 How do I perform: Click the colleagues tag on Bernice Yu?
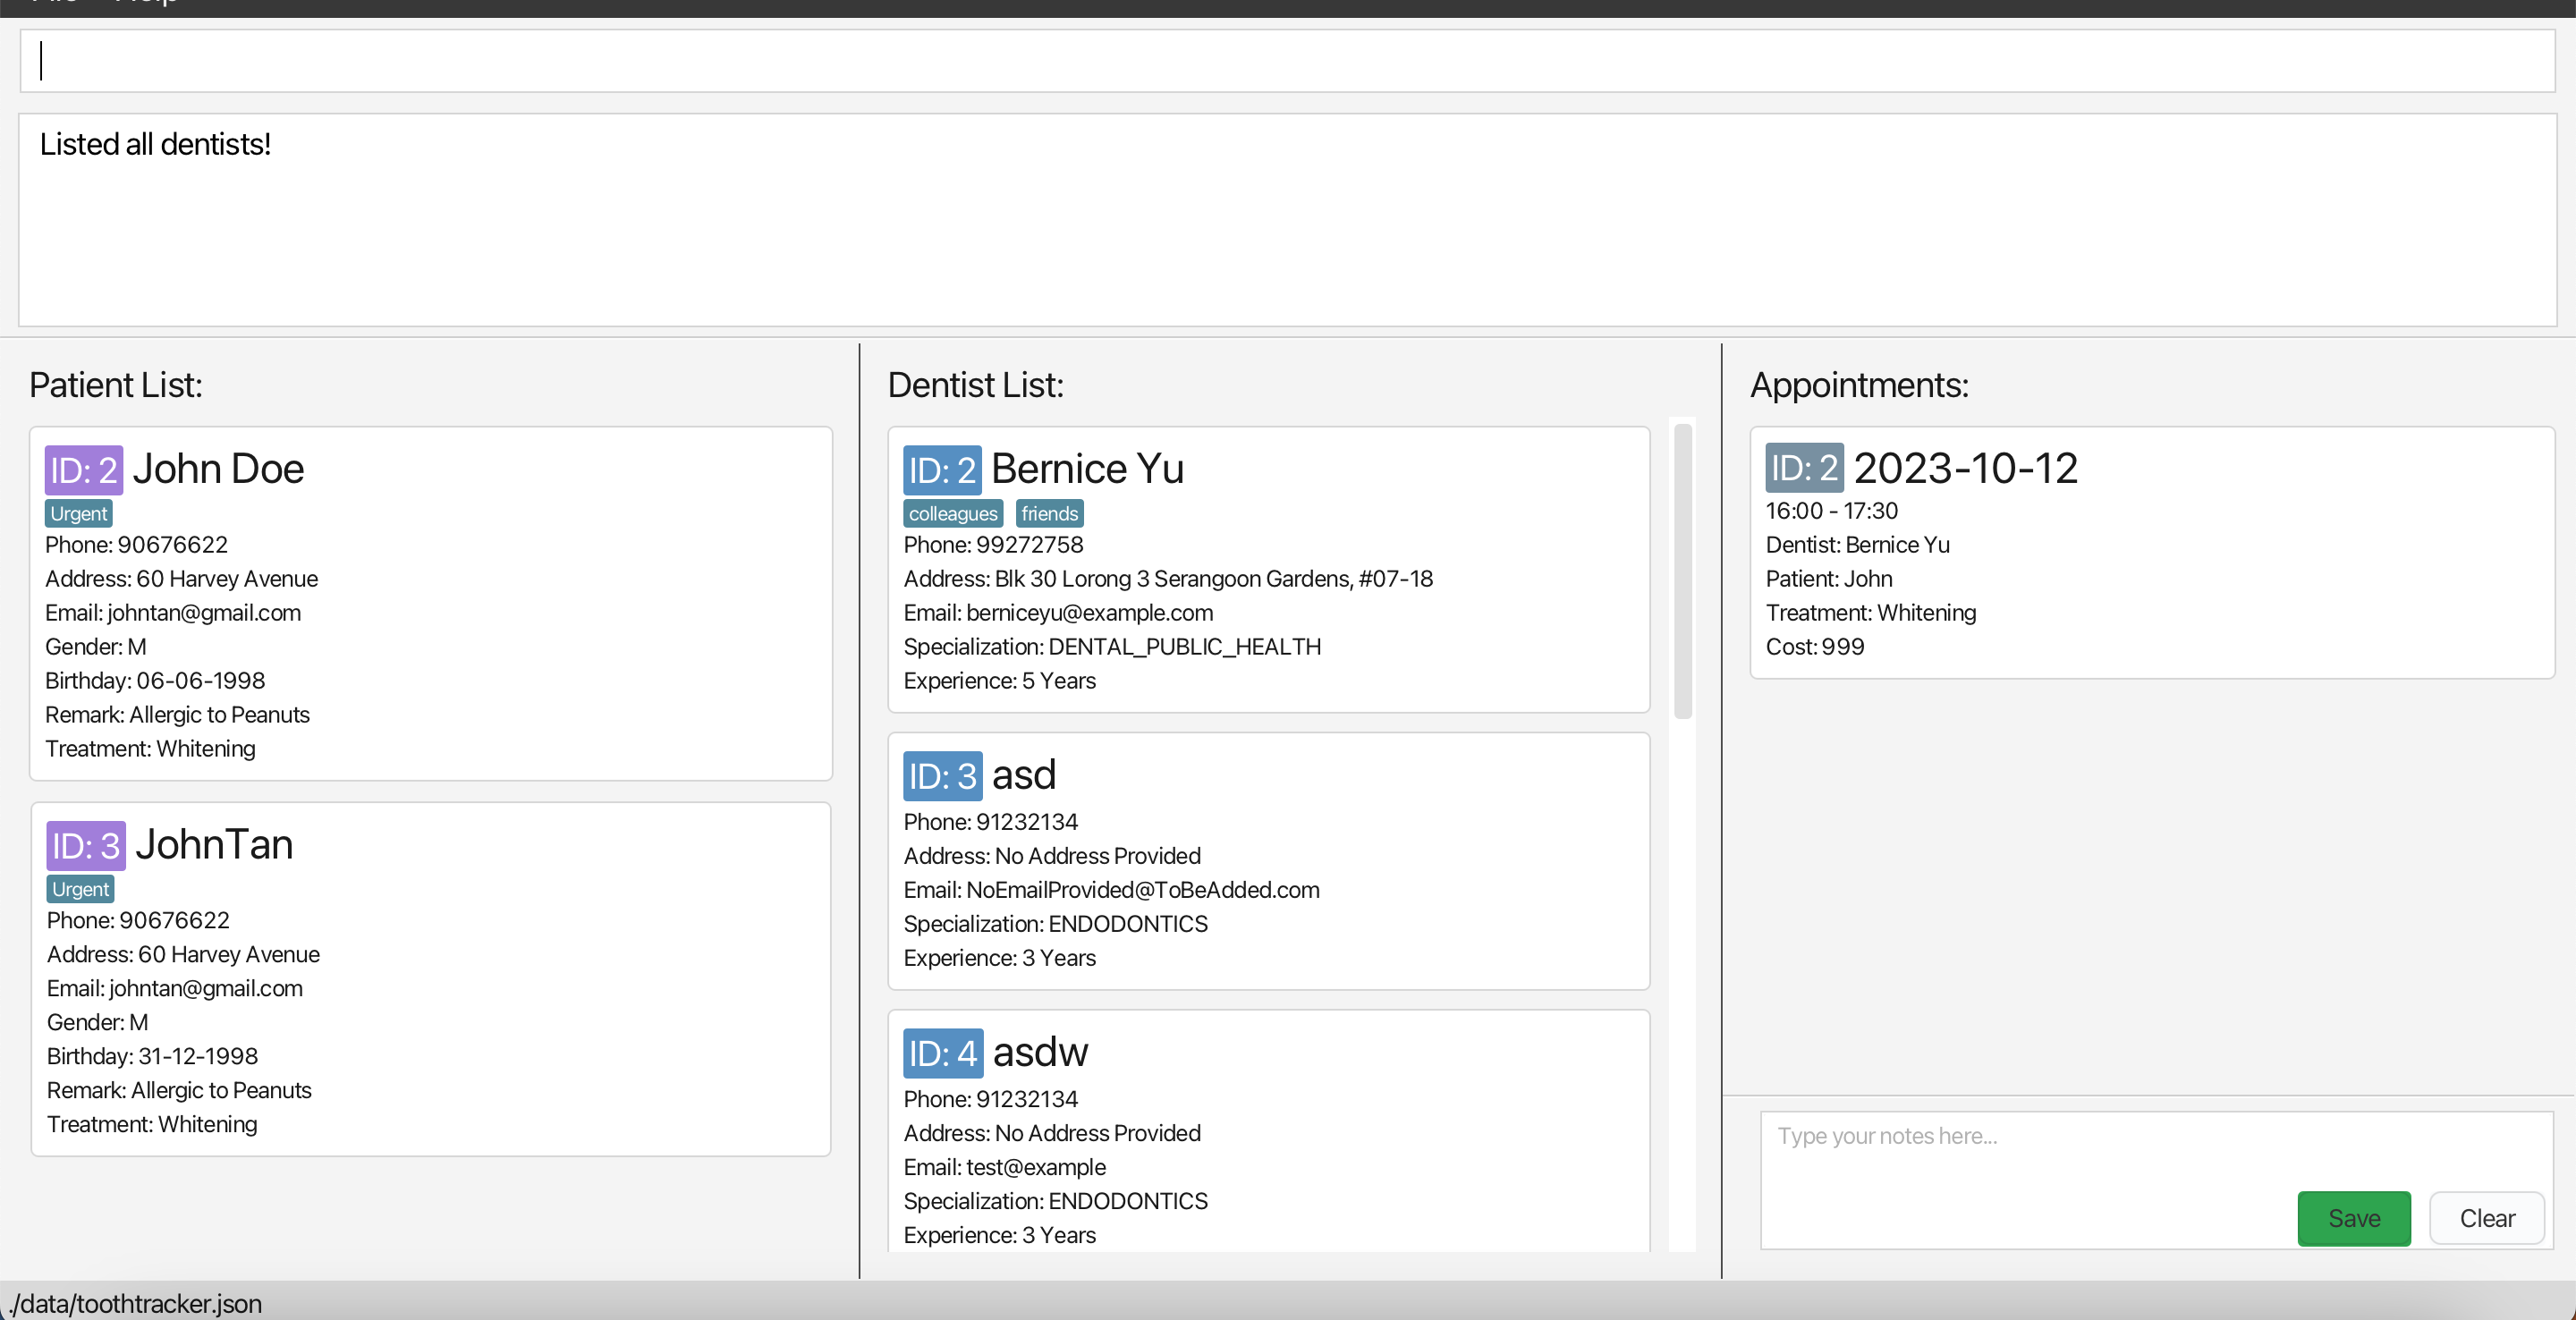click(x=952, y=513)
